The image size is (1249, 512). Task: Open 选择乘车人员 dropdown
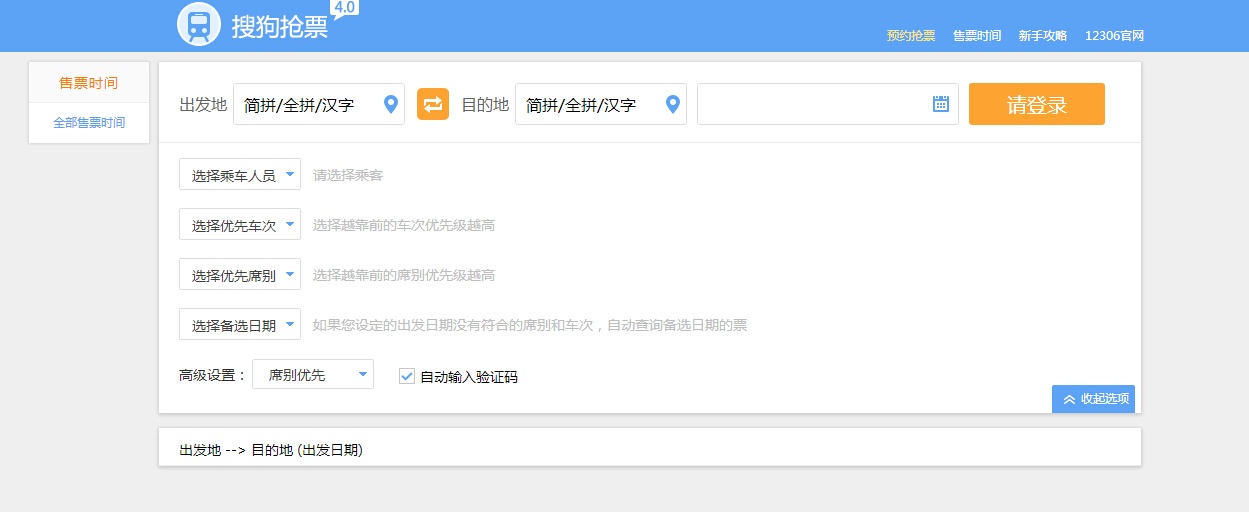pos(240,175)
